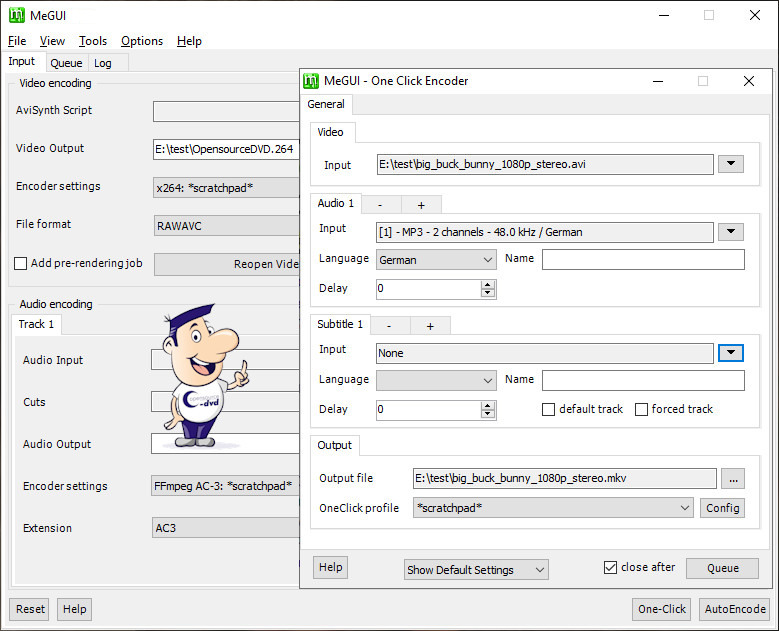Screen dimensions: 779x631
Task: Click the audio track Name text field
Action: click(x=643, y=260)
